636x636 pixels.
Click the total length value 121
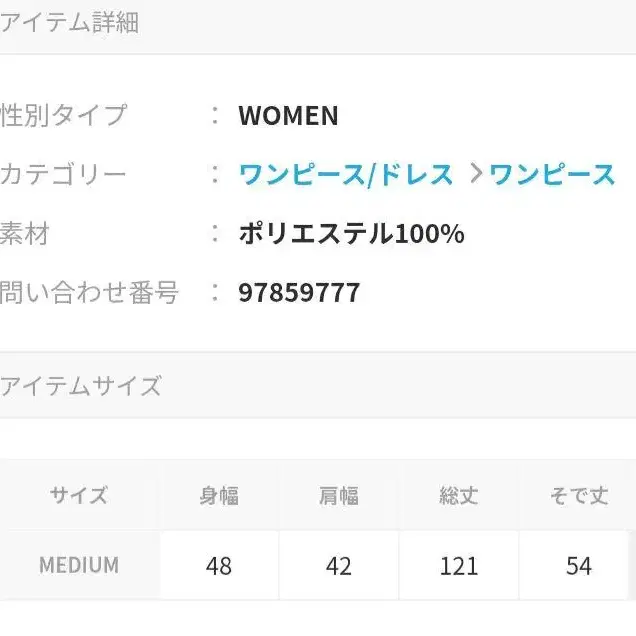[x=459, y=566]
